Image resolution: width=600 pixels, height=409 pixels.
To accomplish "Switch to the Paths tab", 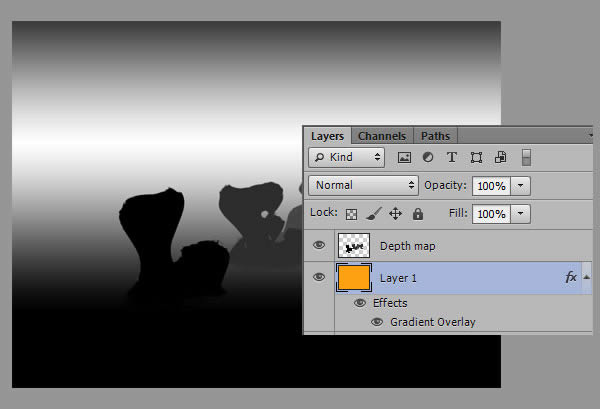I will click(435, 136).
